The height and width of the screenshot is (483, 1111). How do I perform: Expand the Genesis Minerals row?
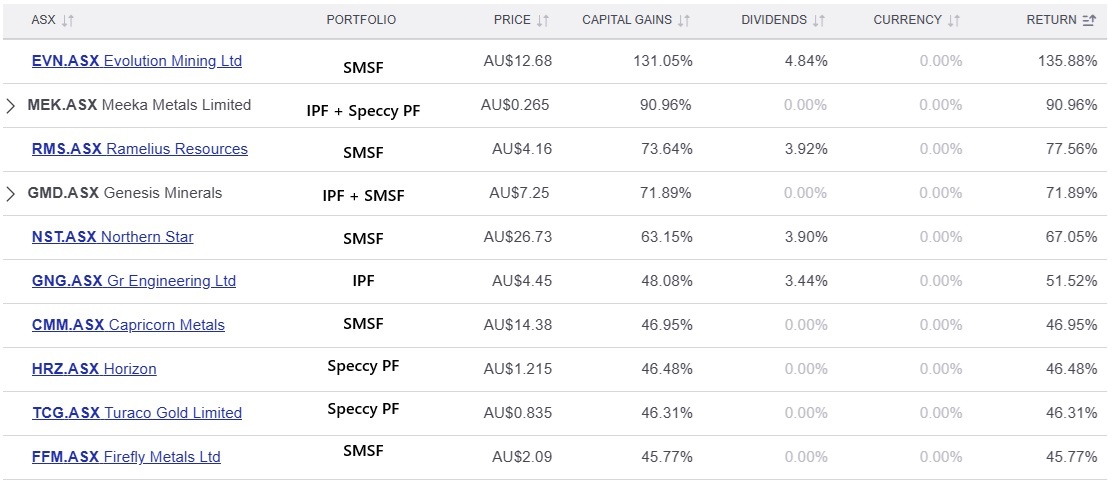coord(11,194)
